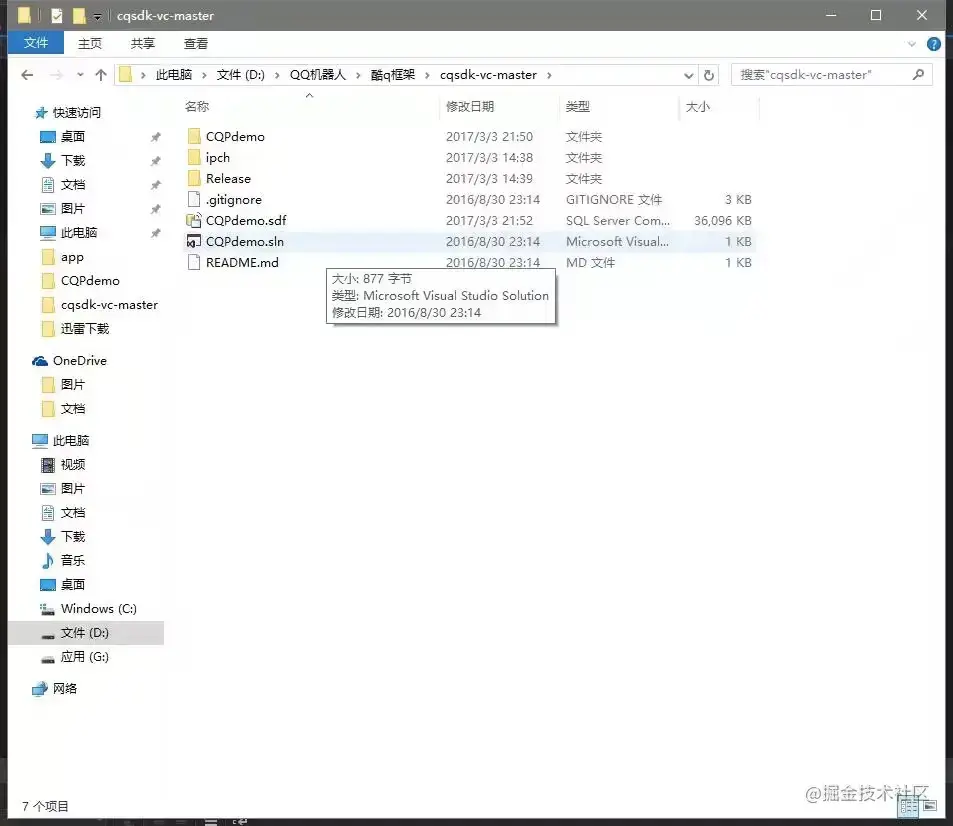Expand breadcrumb arrow after 文件 (D:)
This screenshot has width=953, height=826.
pos(277,75)
